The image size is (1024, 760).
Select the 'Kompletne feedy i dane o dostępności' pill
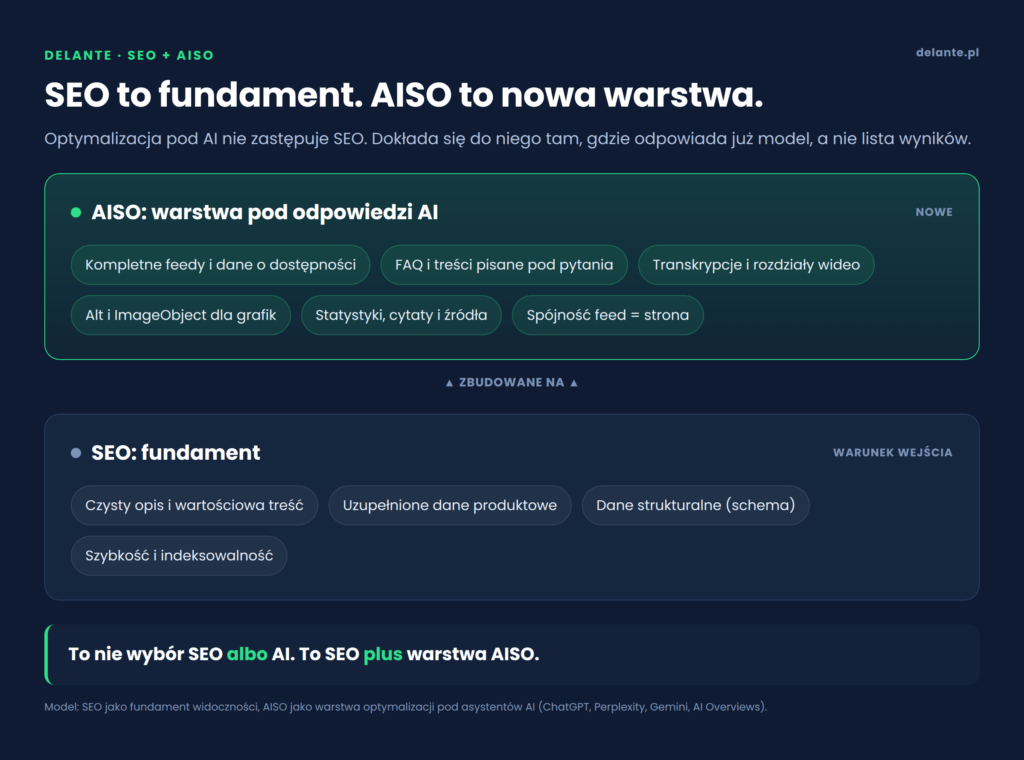pos(221,264)
